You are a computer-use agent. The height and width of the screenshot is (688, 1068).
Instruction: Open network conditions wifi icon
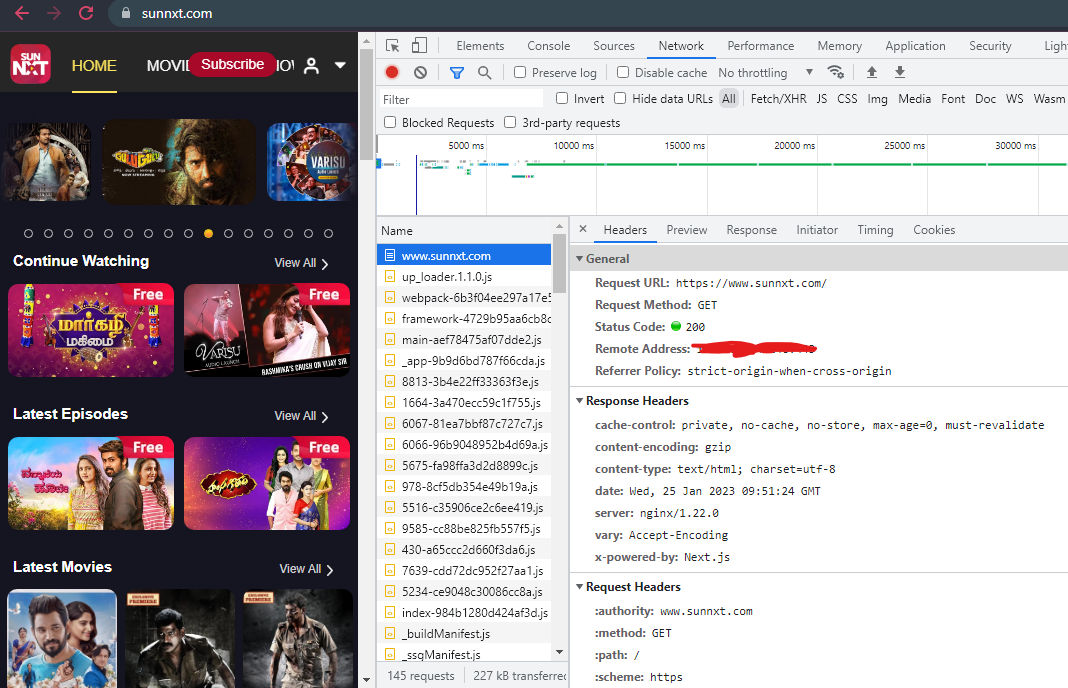click(835, 72)
